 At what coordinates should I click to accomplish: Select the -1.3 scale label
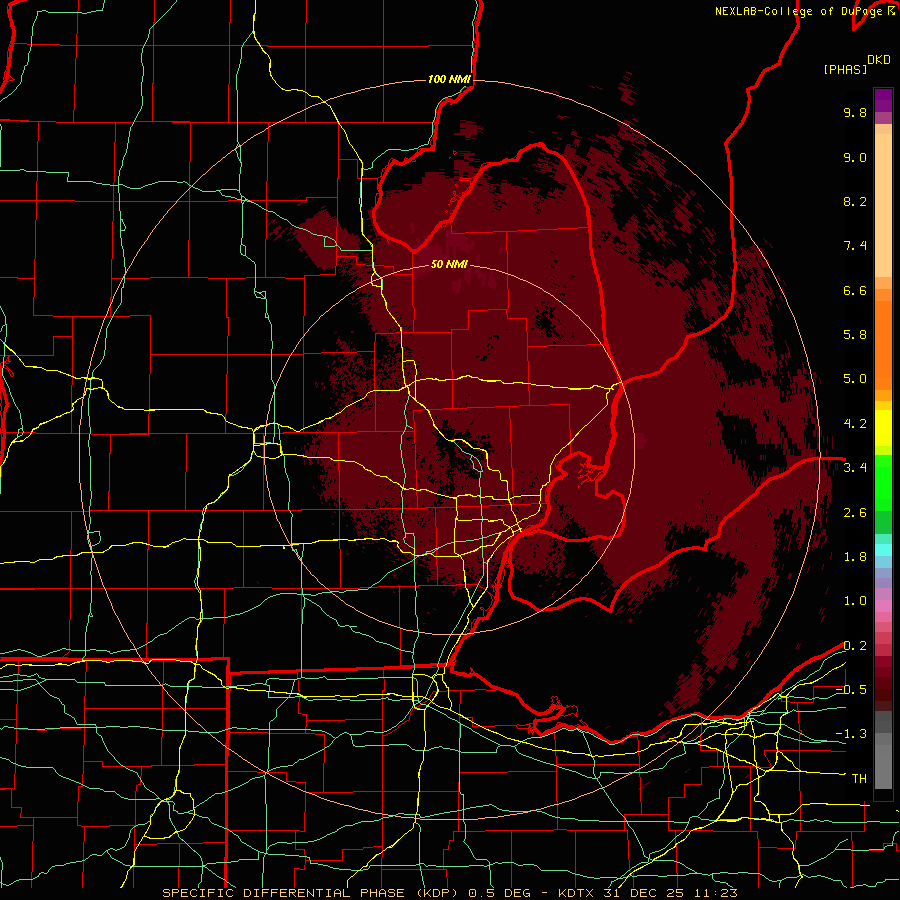851,734
